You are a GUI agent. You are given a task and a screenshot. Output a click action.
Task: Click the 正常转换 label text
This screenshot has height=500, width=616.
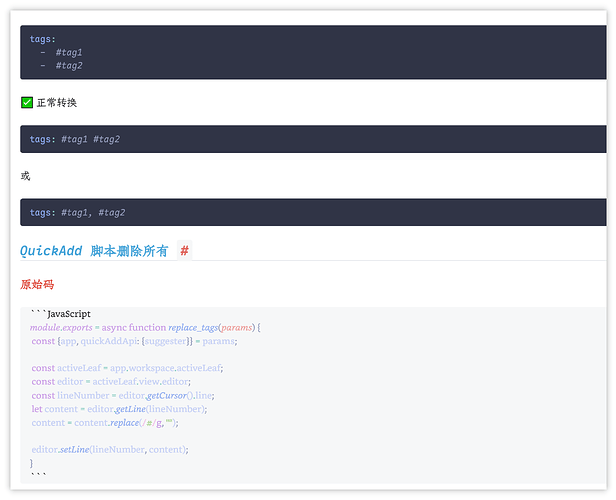[x=57, y=103]
